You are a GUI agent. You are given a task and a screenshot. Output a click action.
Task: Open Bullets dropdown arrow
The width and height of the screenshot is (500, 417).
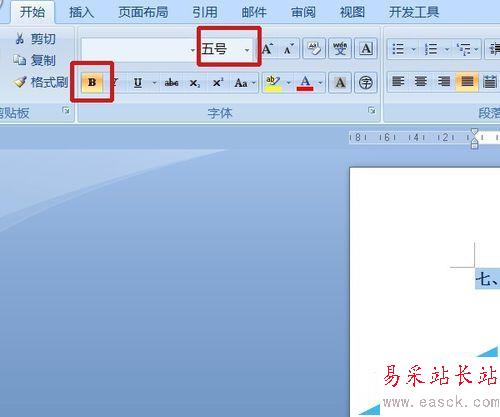pos(413,49)
